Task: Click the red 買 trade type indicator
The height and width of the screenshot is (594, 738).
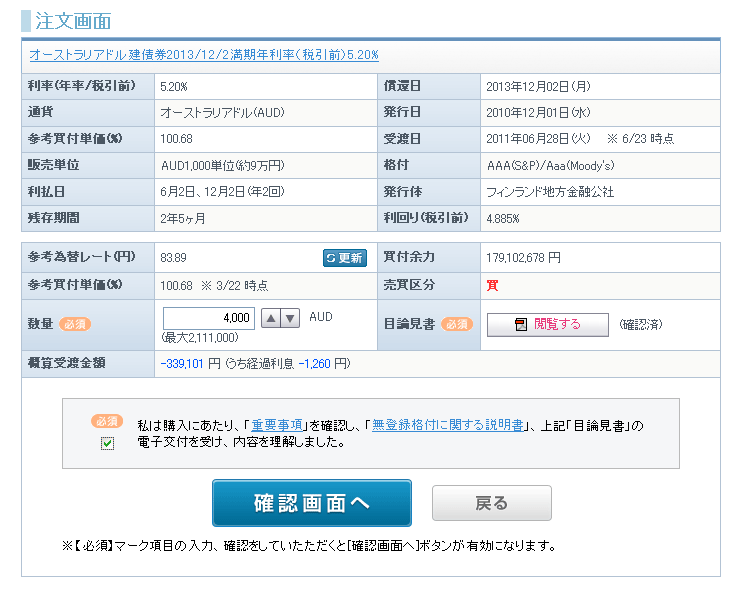Action: tap(492, 285)
